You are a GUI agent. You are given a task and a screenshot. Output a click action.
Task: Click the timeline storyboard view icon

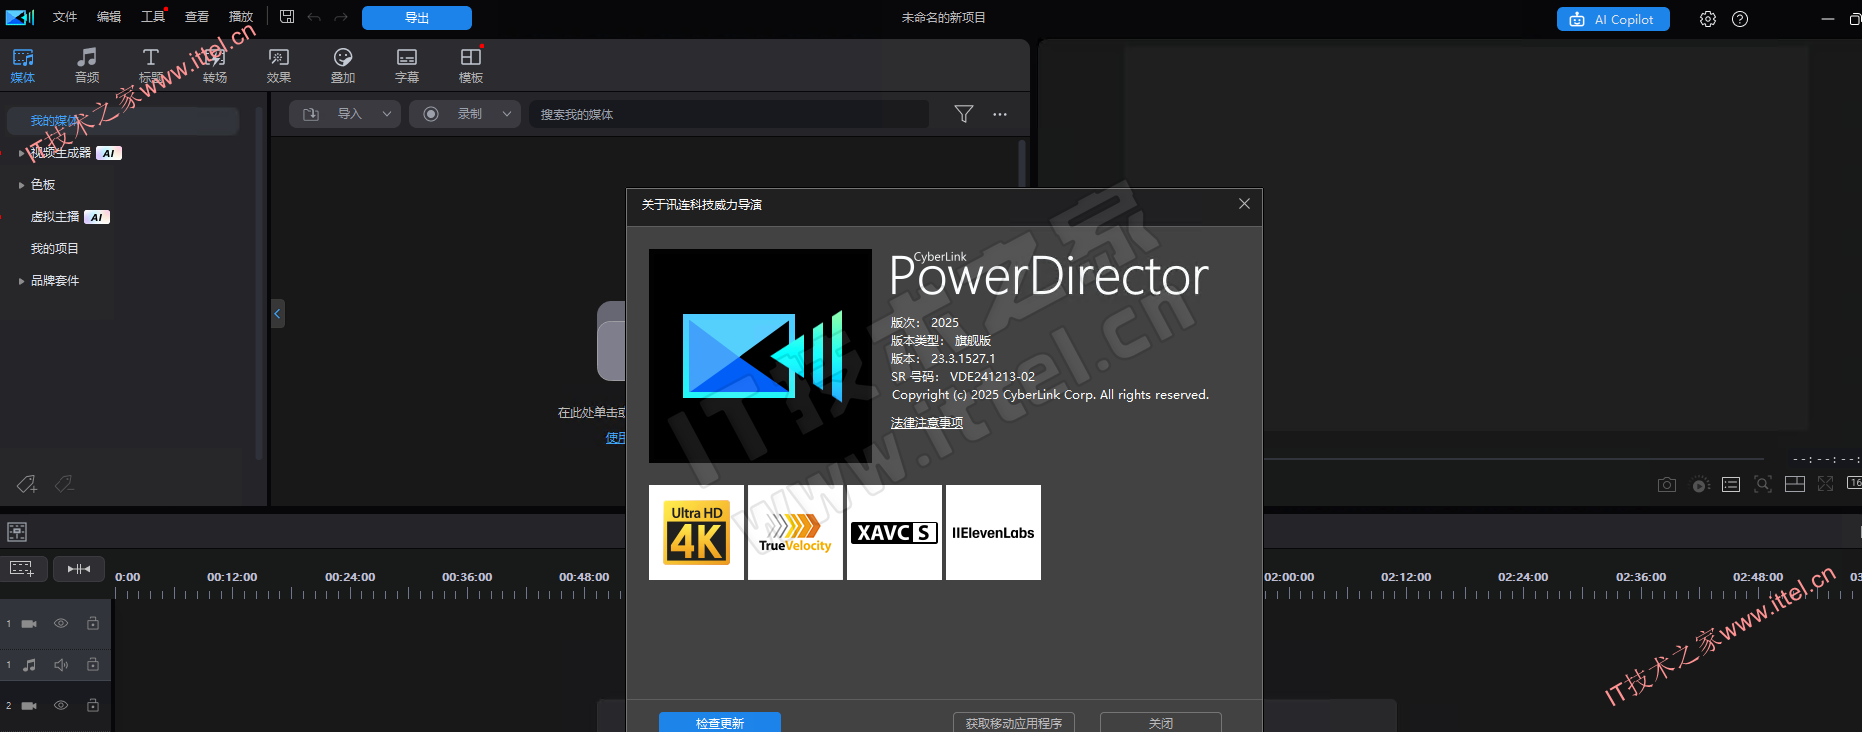click(x=17, y=532)
